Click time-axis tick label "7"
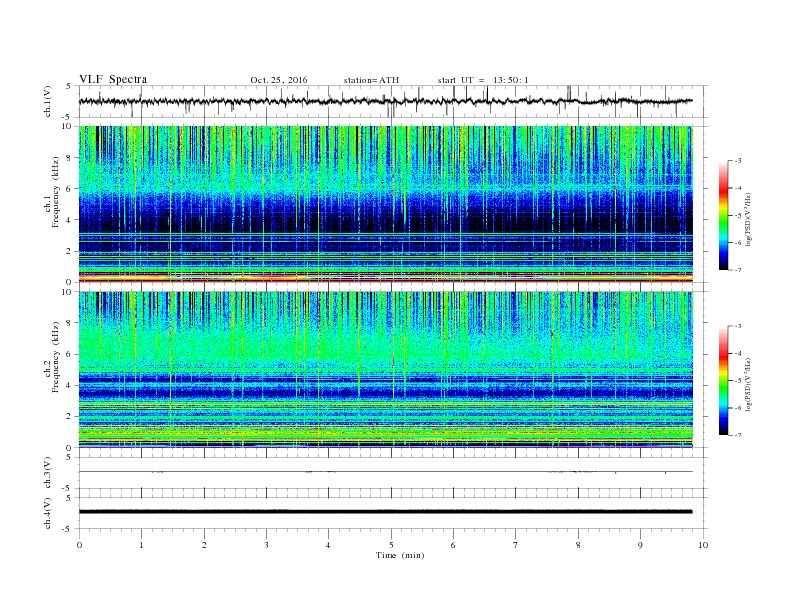 click(515, 545)
